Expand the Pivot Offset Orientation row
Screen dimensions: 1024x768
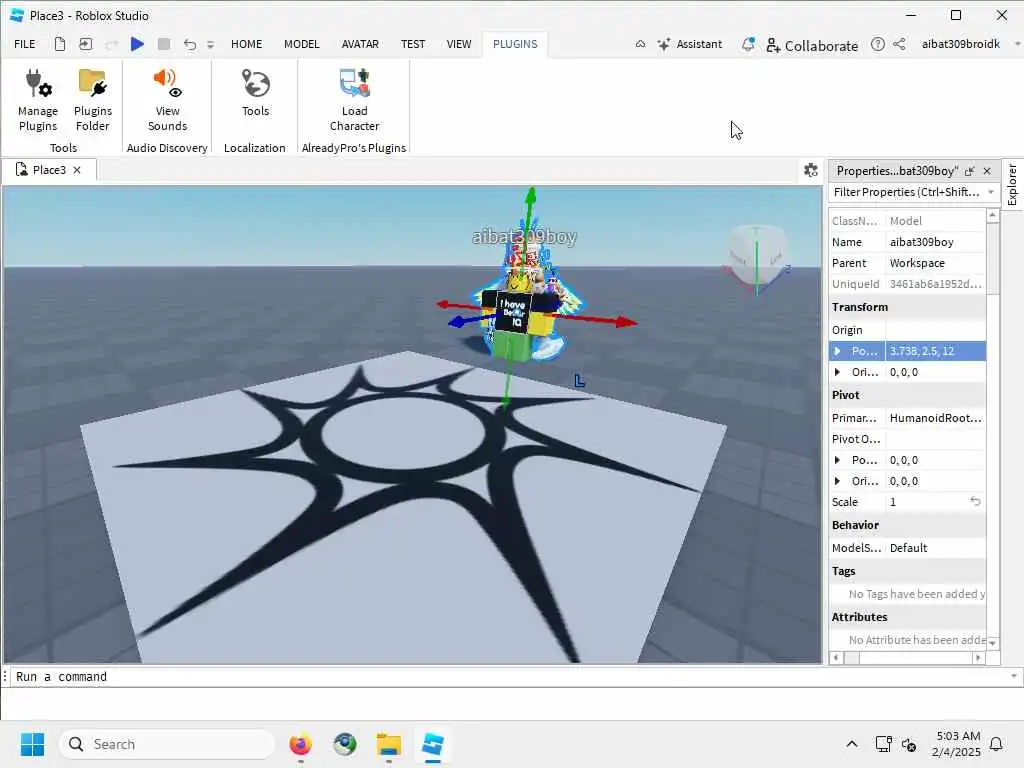[x=837, y=481]
